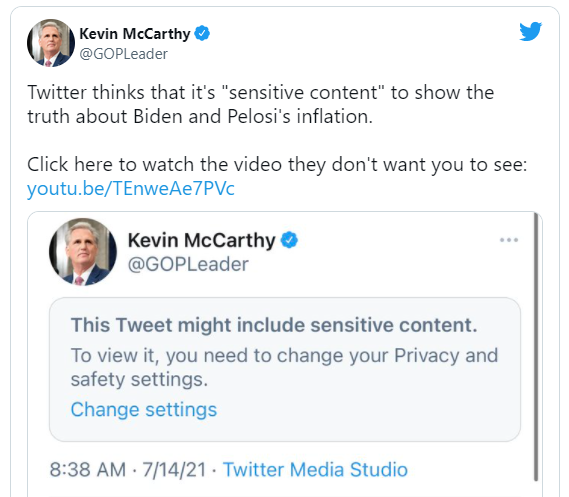Open the youtu.be/TEnweAe7PVc link
The image size is (569, 497).
[131, 189]
